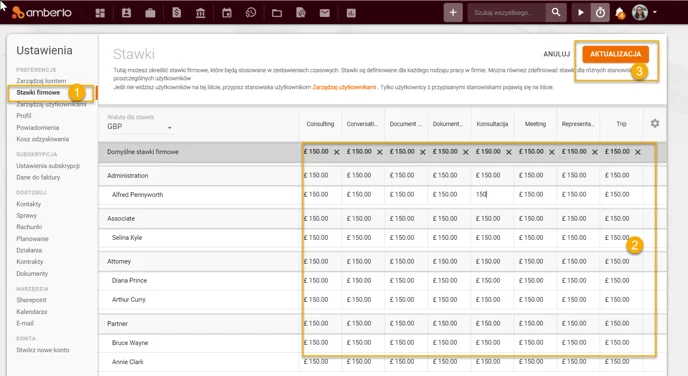Clear the default Meeting rate with X

(x=552, y=152)
